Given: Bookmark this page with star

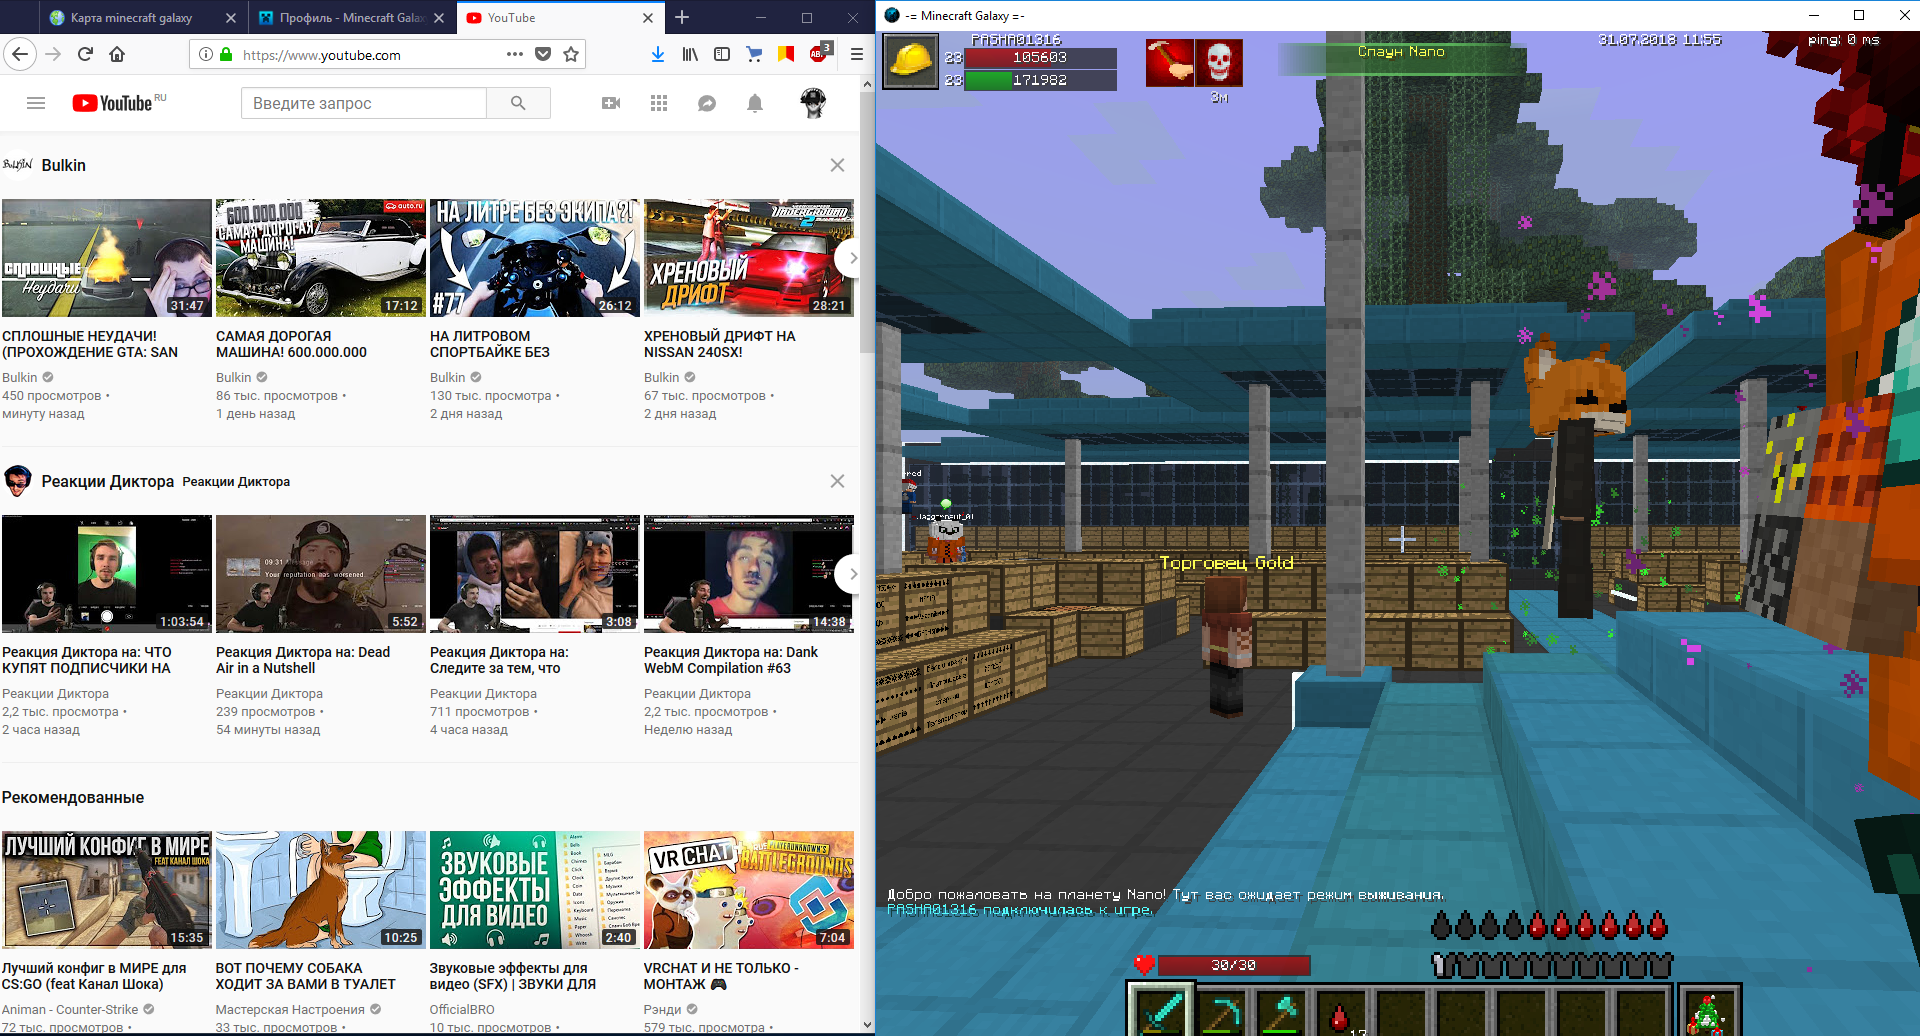Looking at the screenshot, I should [571, 54].
